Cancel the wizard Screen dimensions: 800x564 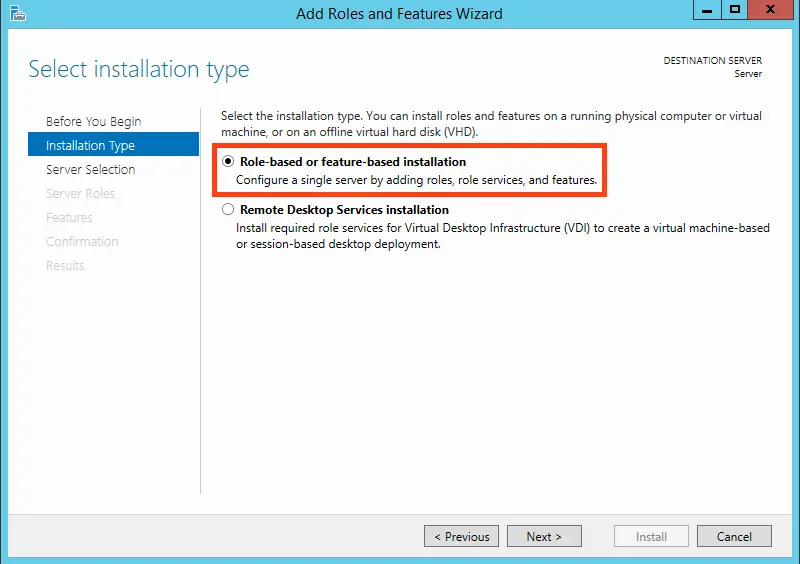coord(734,536)
